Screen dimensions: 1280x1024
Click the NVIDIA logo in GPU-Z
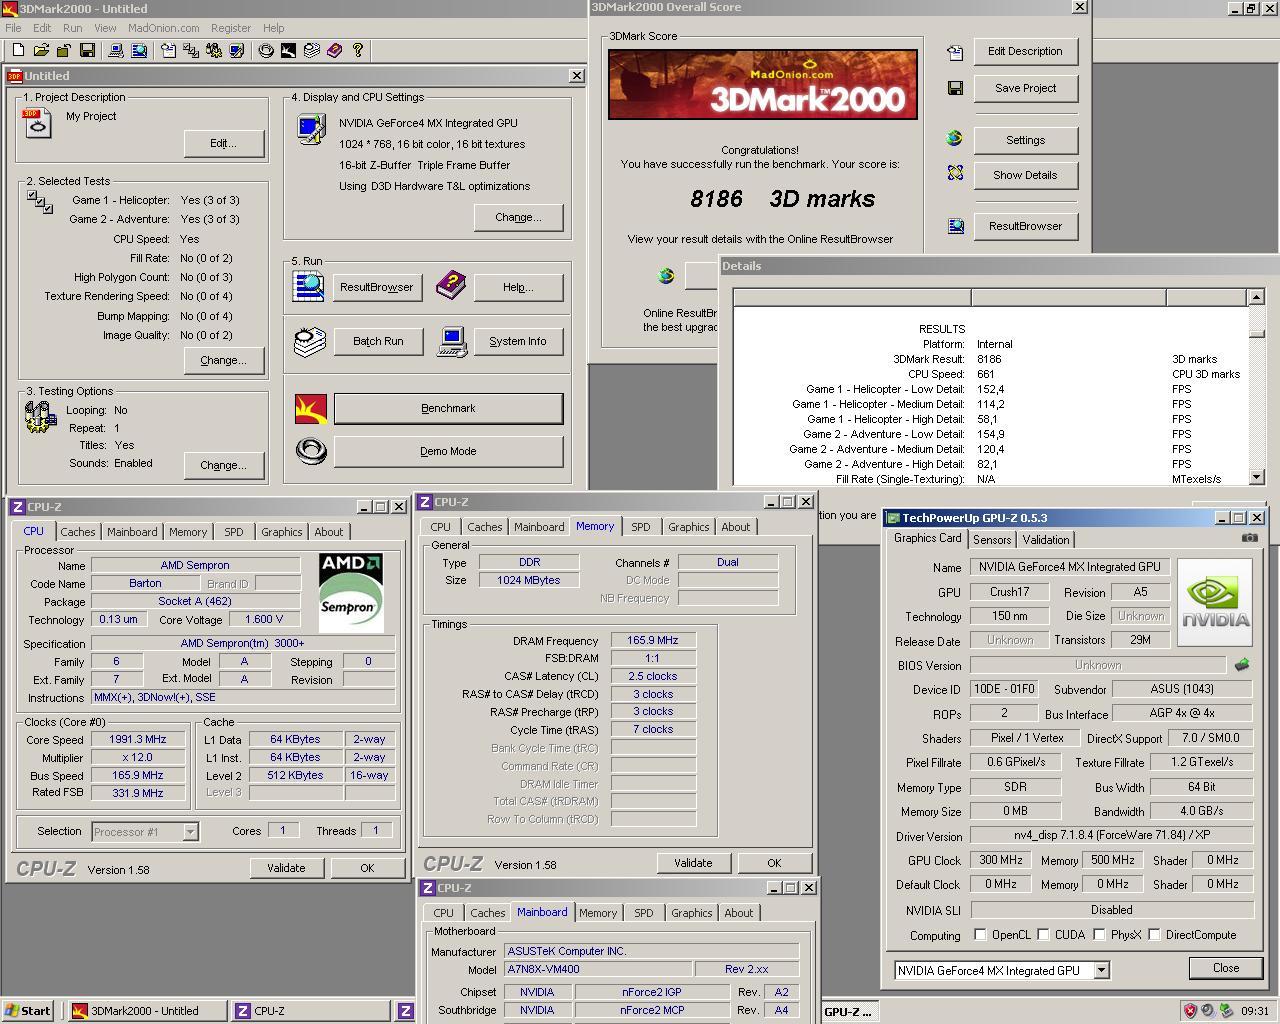pyautogui.click(x=1215, y=603)
